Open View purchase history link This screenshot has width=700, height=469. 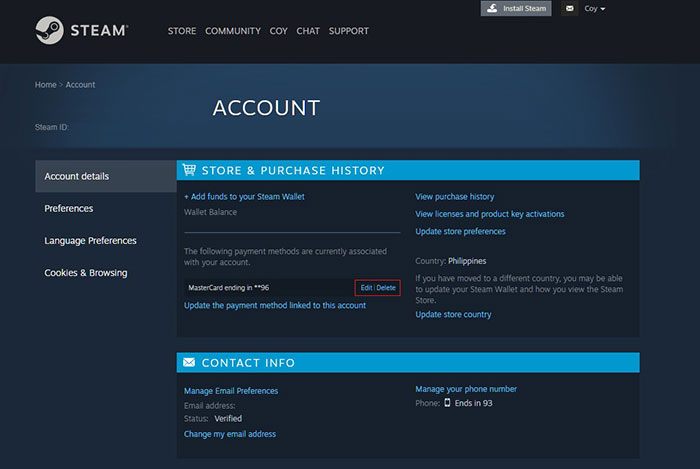tap(454, 197)
